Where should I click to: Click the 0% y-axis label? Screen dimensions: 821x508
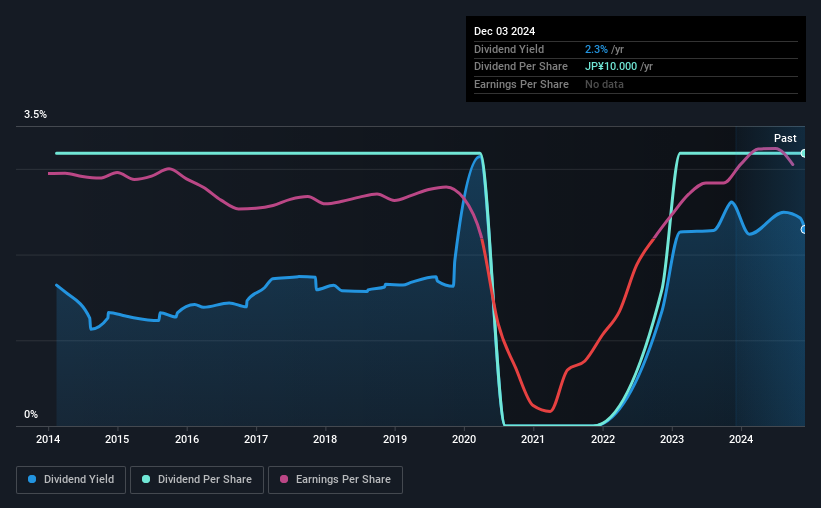[31, 414]
